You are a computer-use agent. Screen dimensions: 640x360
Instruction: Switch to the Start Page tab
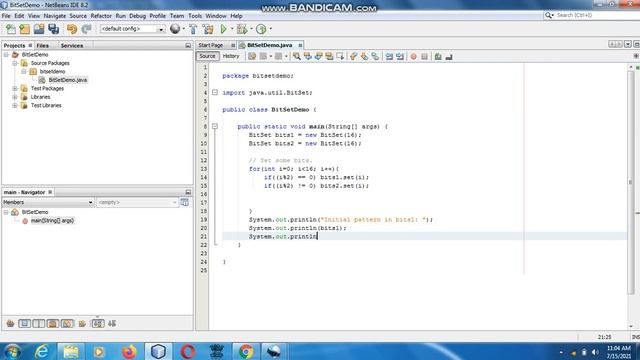coord(211,45)
